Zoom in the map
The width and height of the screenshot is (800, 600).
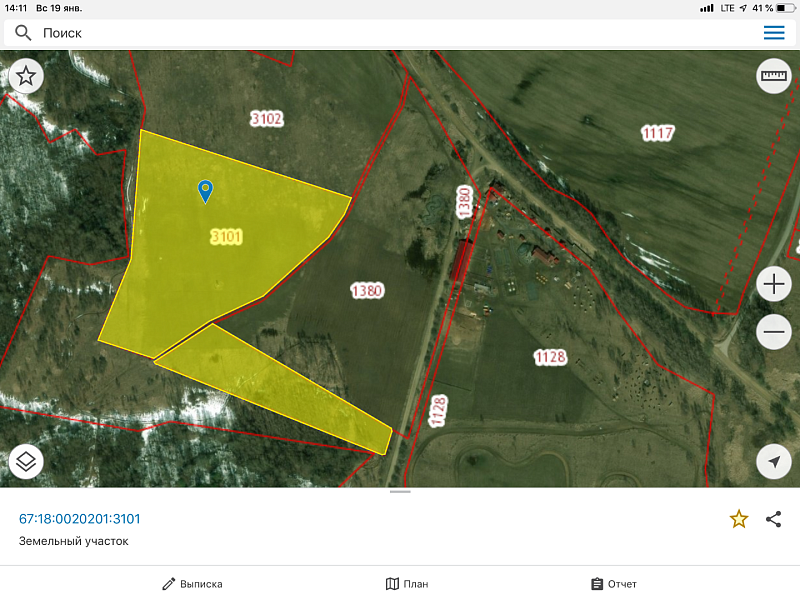coord(774,285)
